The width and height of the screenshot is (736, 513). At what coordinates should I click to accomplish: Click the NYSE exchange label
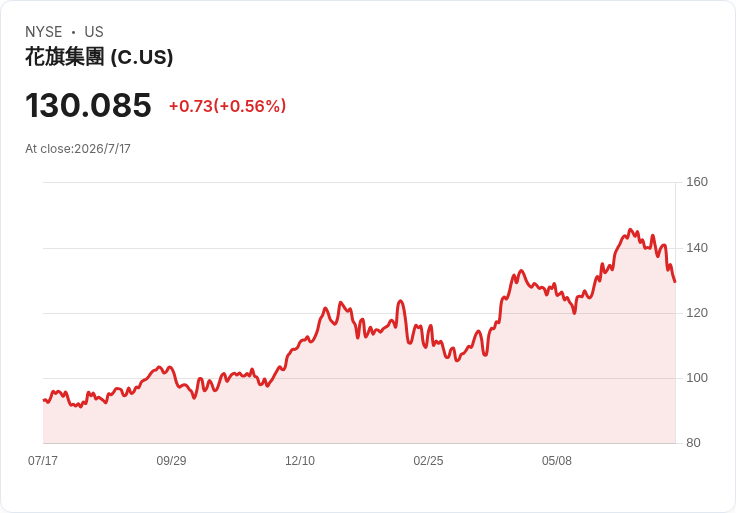[x=44, y=32]
